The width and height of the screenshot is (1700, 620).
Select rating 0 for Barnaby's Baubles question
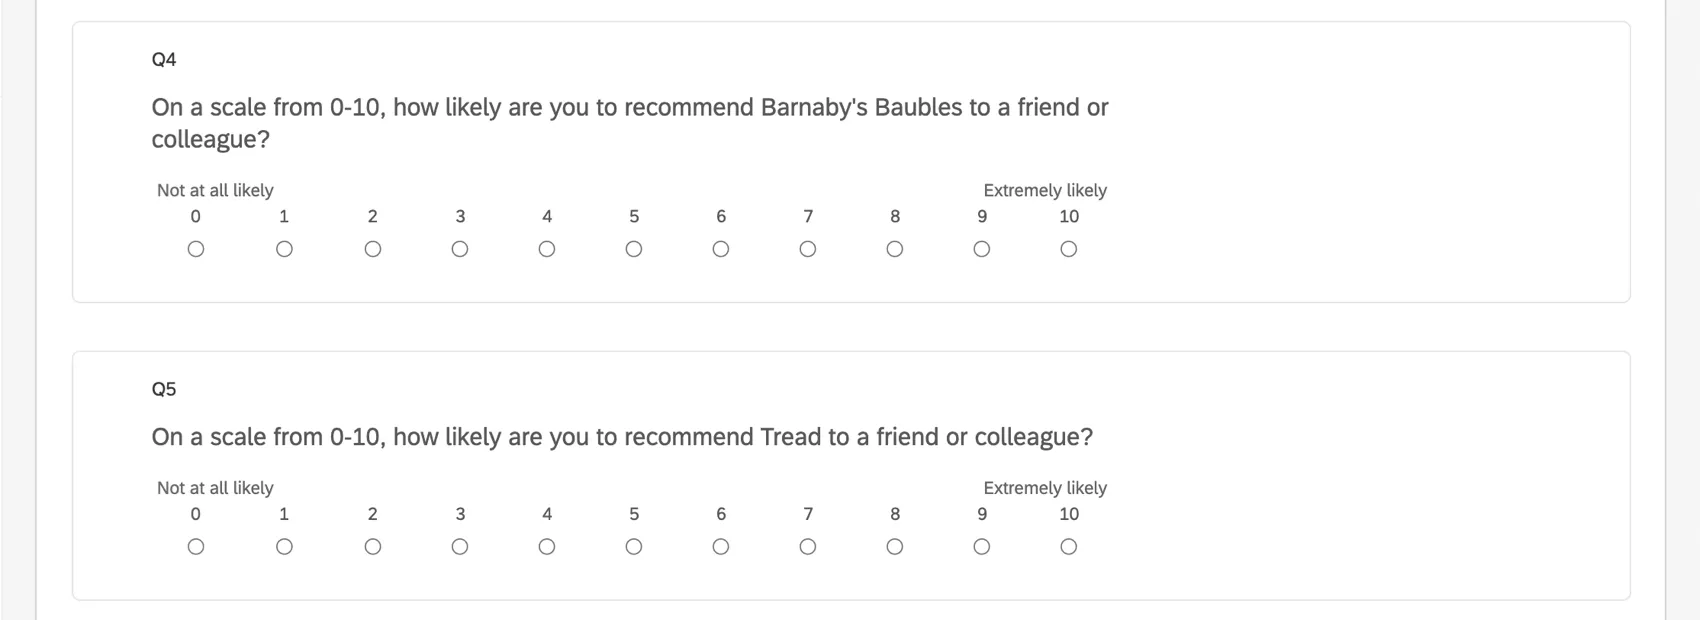(x=196, y=248)
